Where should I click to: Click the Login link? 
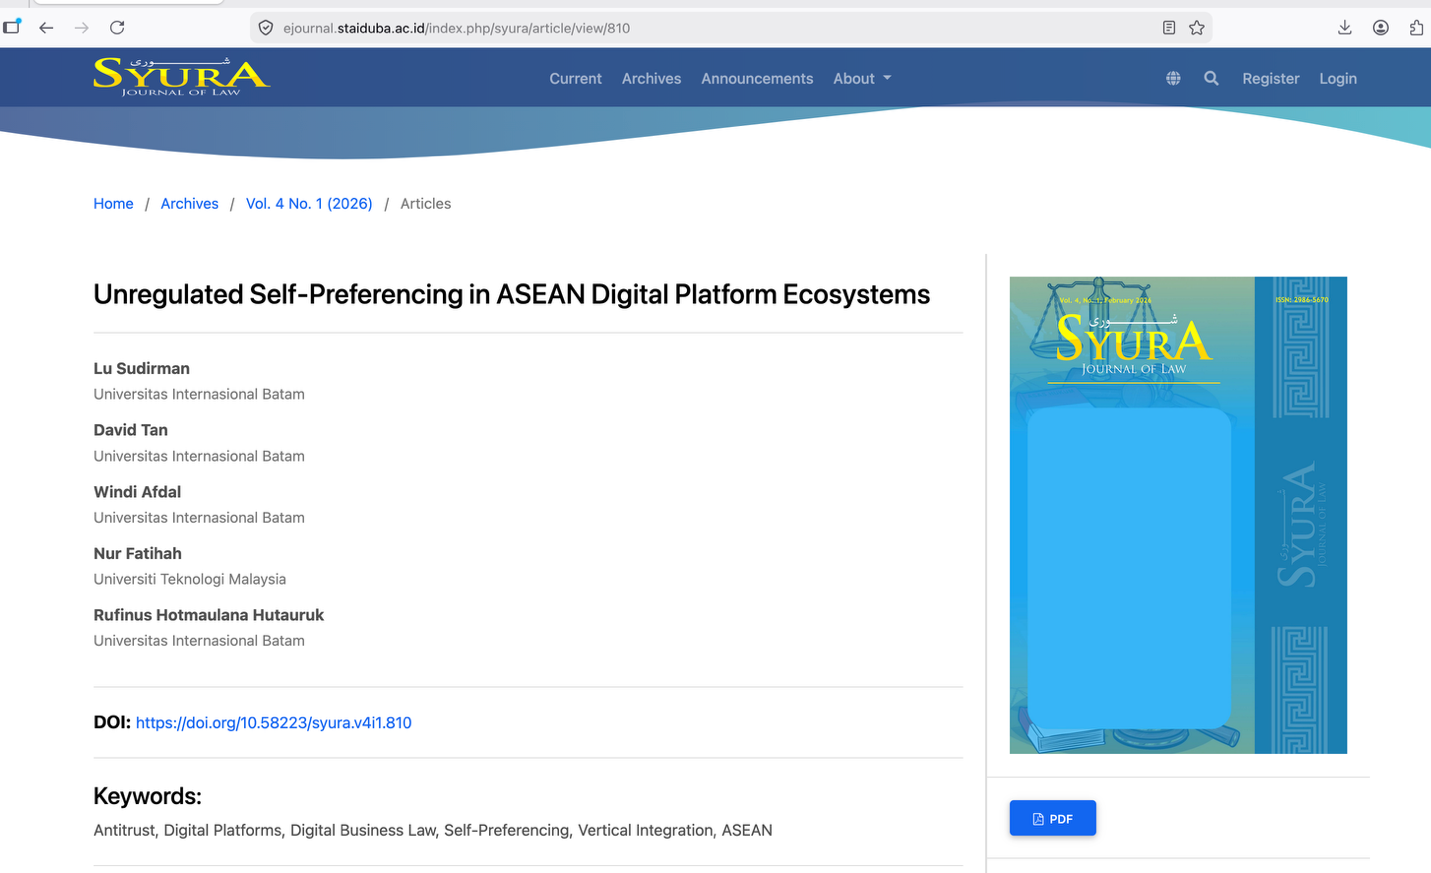coord(1338,78)
